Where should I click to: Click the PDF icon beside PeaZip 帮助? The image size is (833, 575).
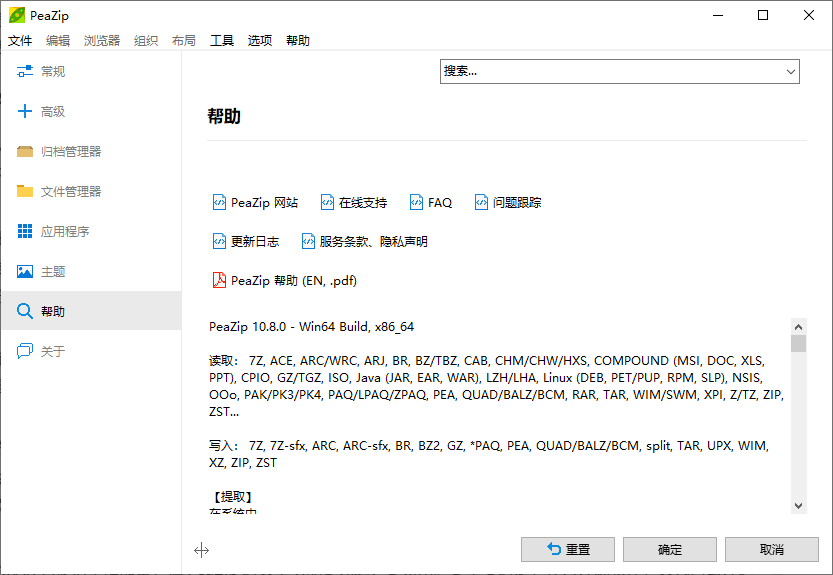[x=219, y=280]
